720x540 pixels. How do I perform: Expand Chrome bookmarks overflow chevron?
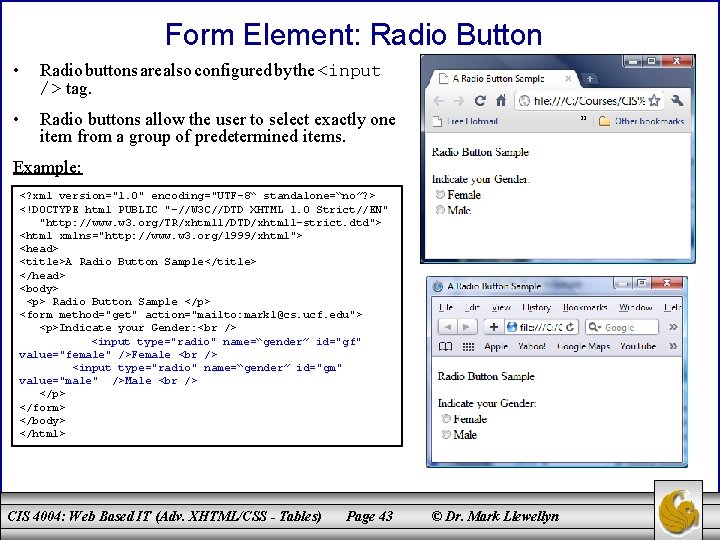(x=583, y=118)
